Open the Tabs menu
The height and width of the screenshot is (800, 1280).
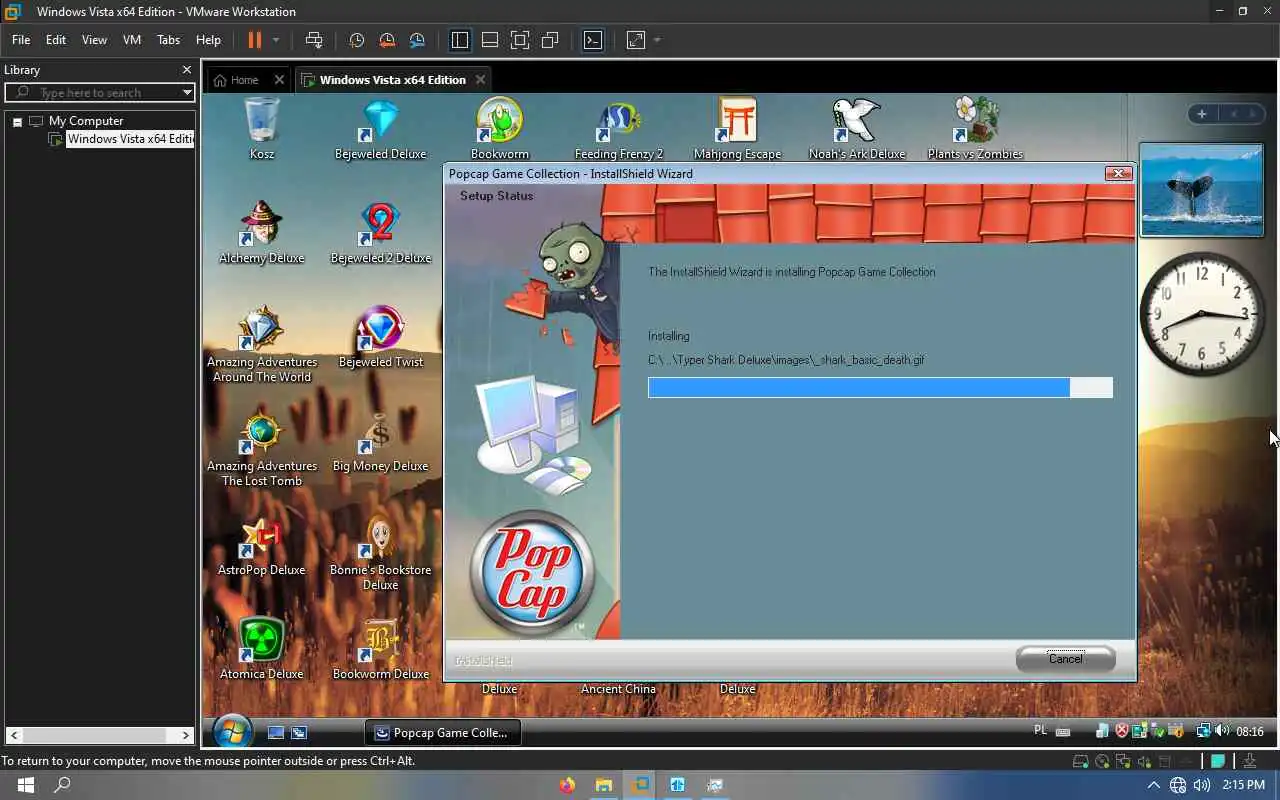168,40
